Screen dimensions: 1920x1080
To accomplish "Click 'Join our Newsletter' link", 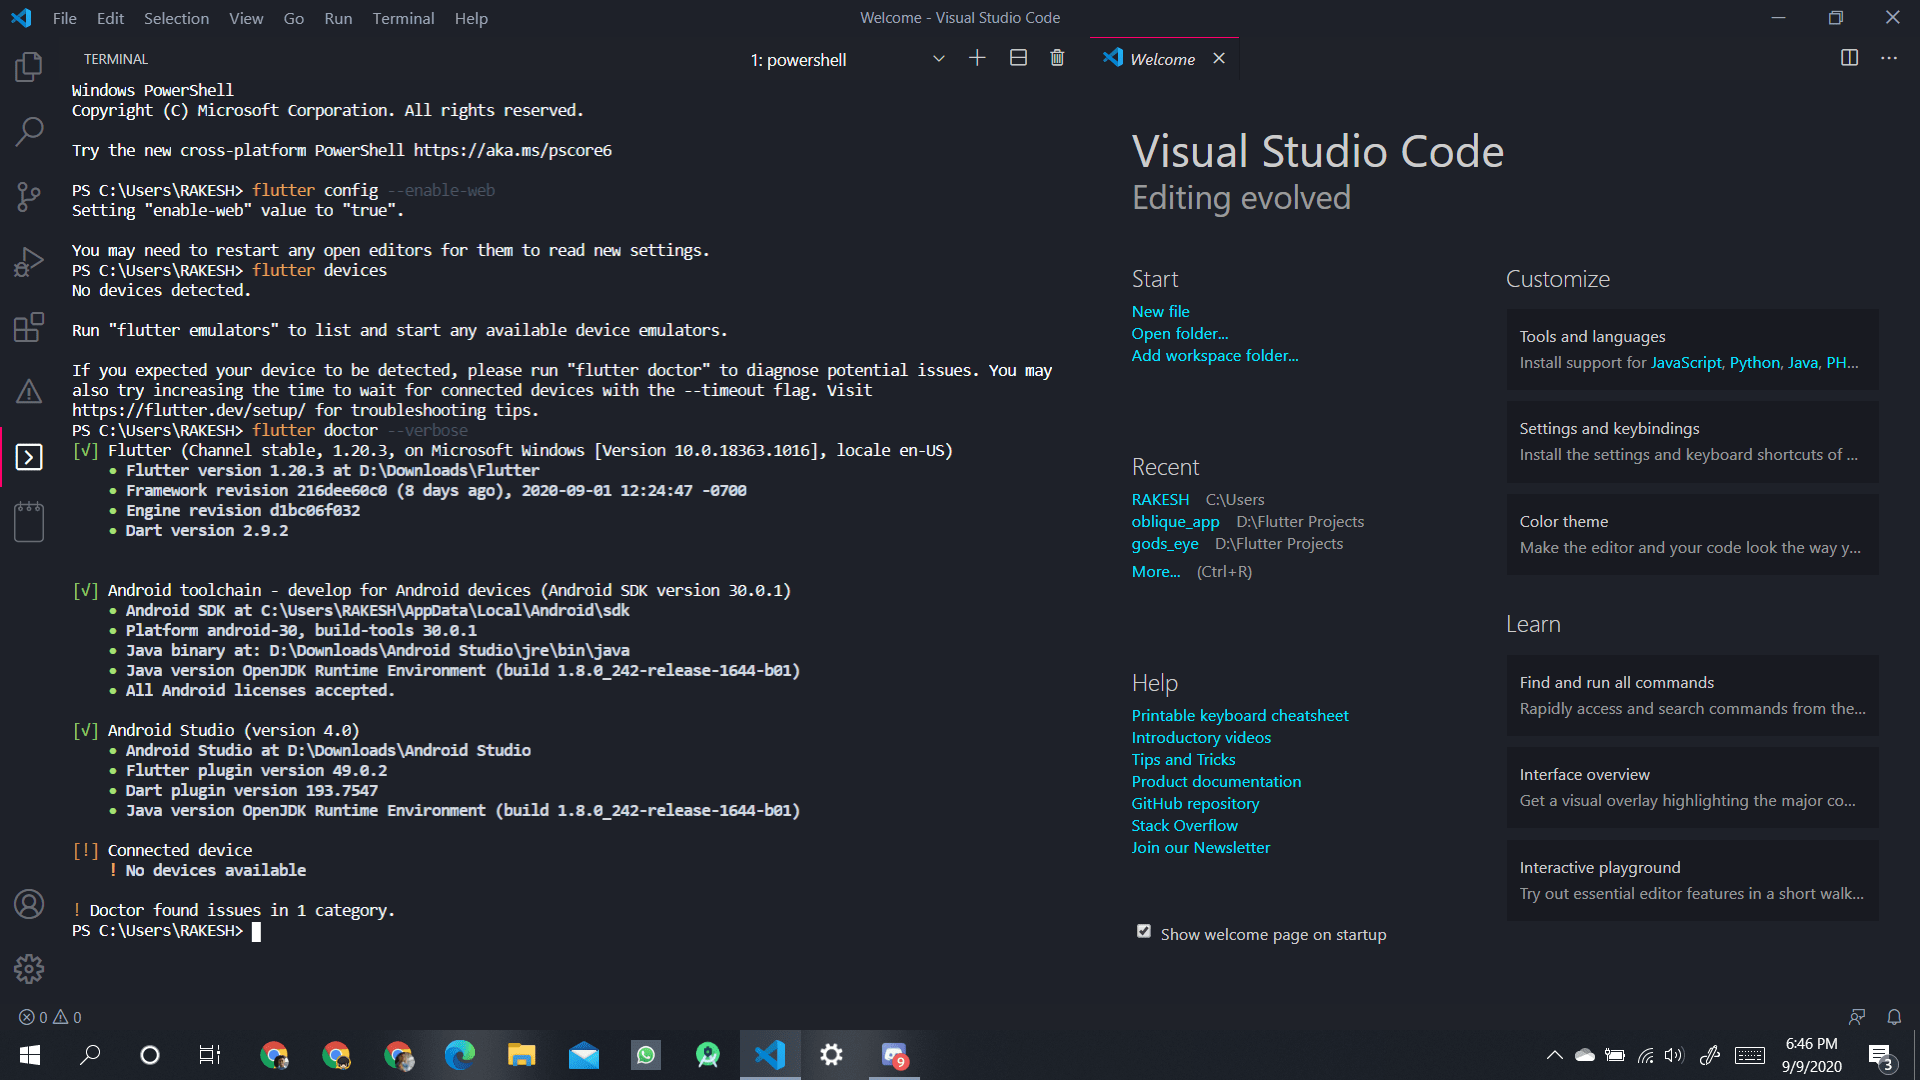I will pos(1201,848).
